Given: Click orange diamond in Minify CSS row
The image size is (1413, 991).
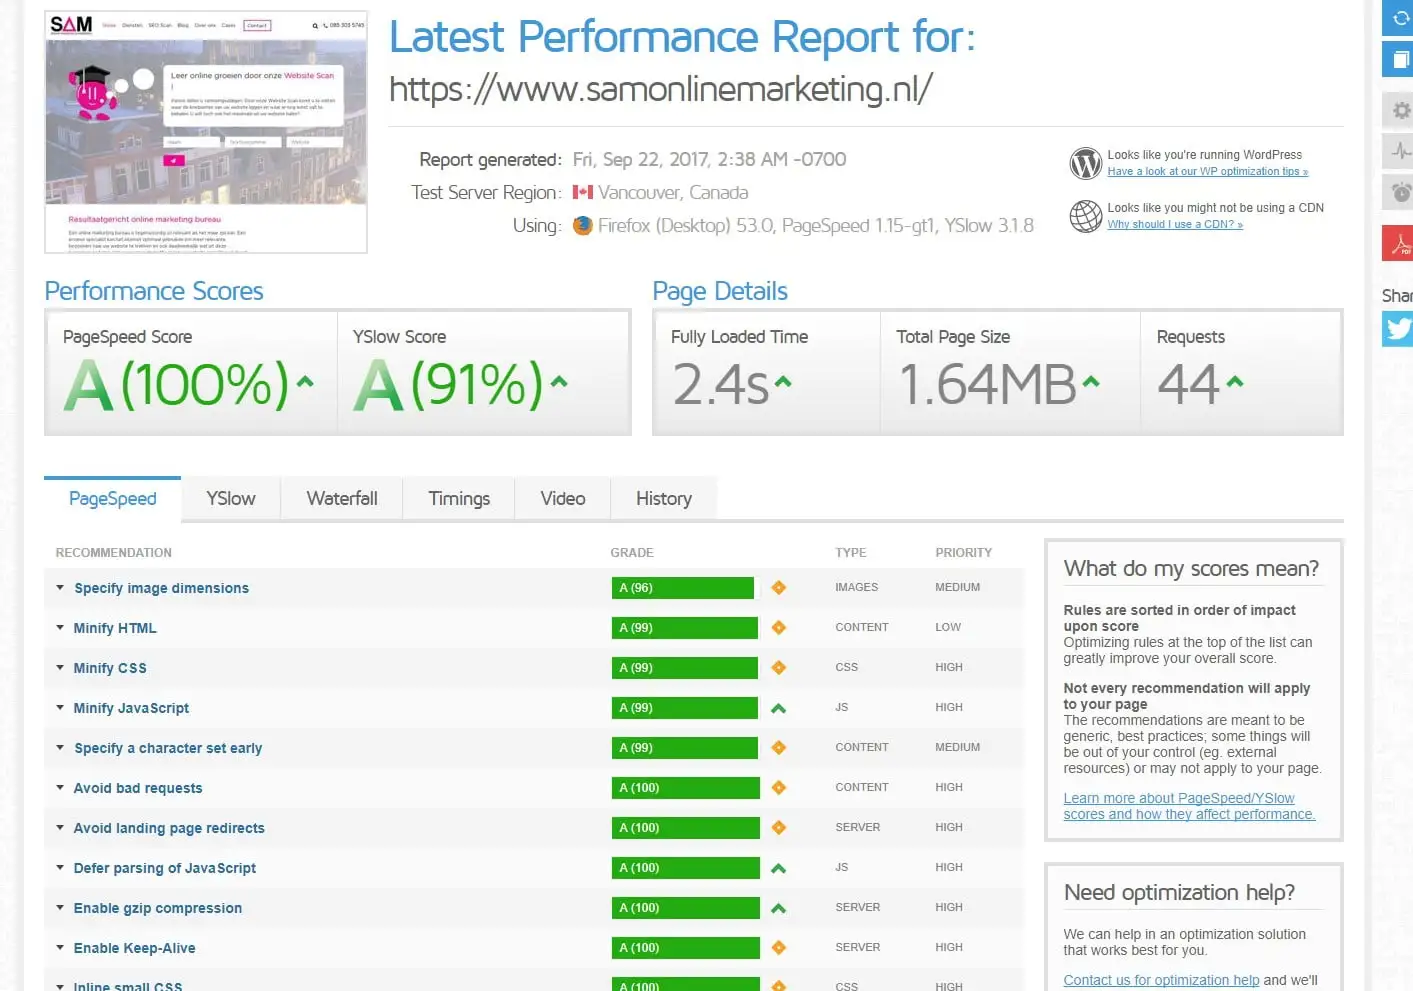Looking at the screenshot, I should coord(779,668).
